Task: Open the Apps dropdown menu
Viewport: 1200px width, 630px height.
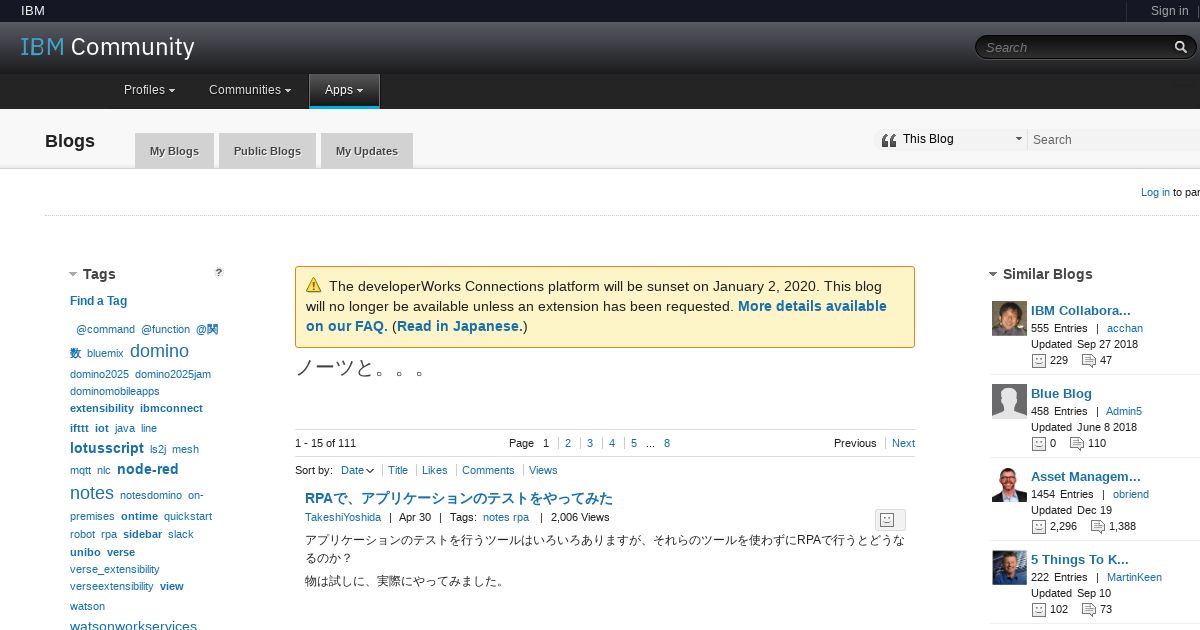Action: (344, 90)
